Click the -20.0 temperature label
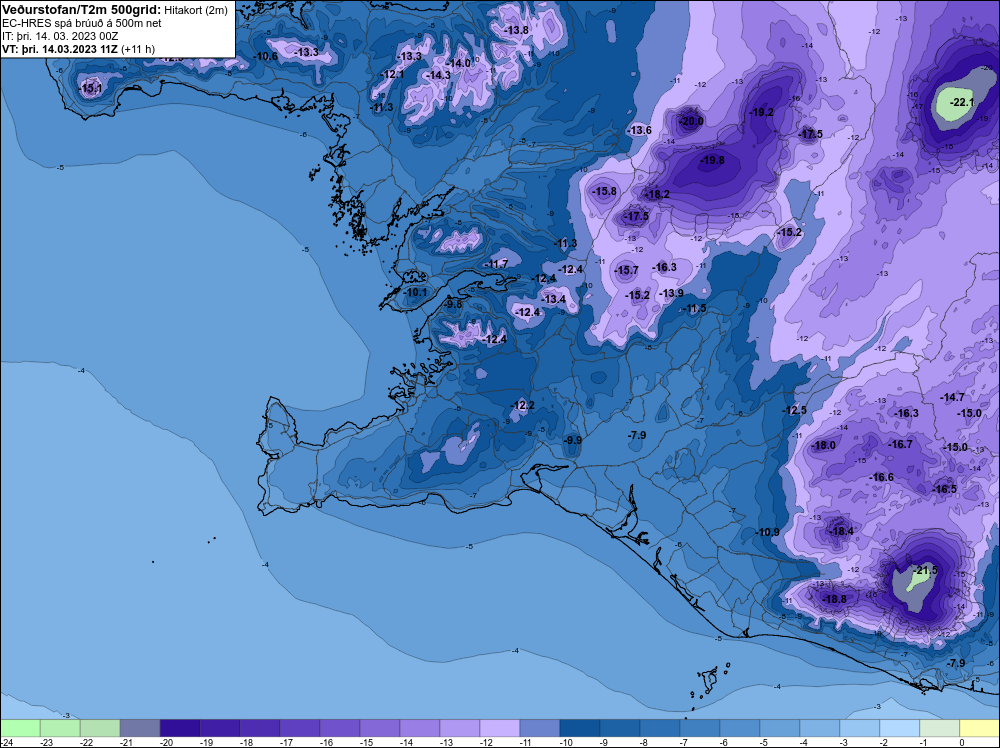 coord(691,121)
